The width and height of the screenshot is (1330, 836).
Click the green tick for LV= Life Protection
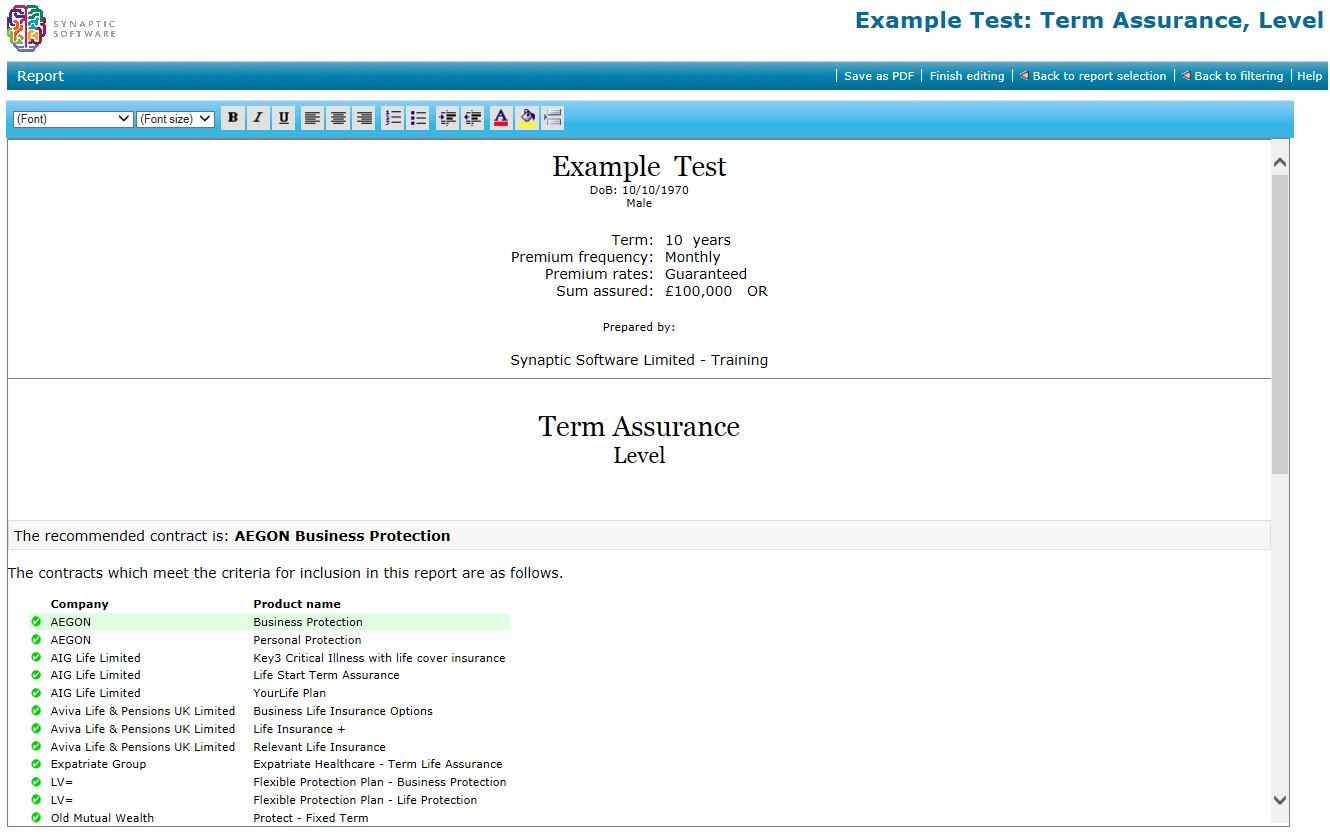point(36,800)
